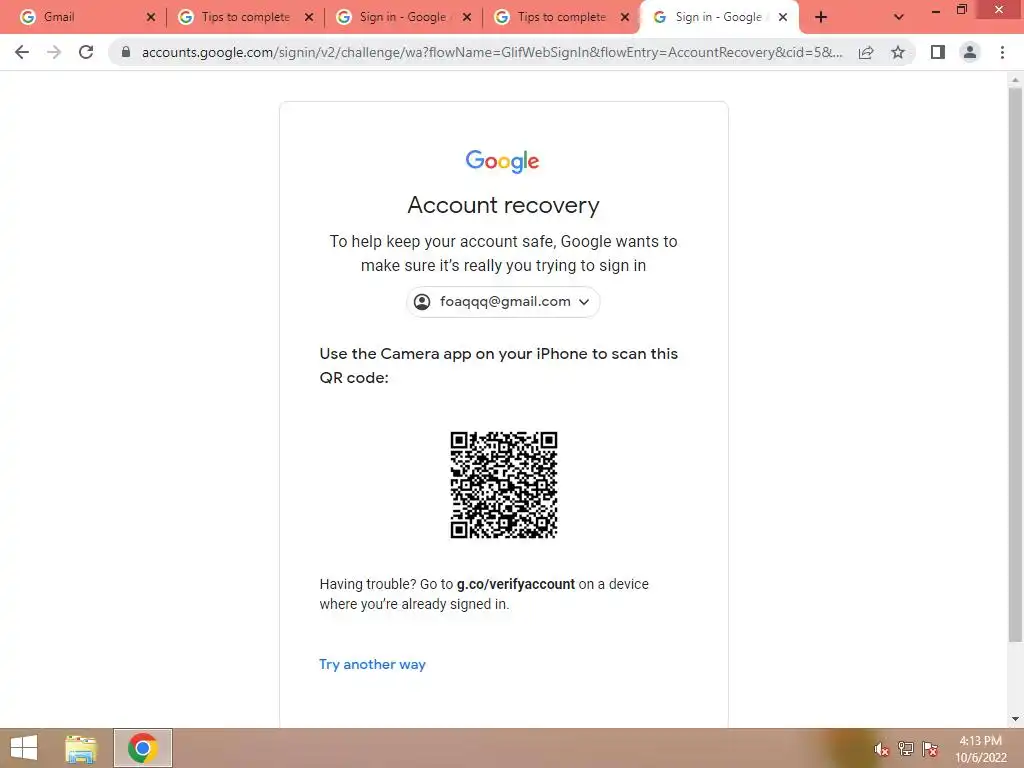Open the tab search dropdown
Viewport: 1024px width, 768px height.
point(899,17)
